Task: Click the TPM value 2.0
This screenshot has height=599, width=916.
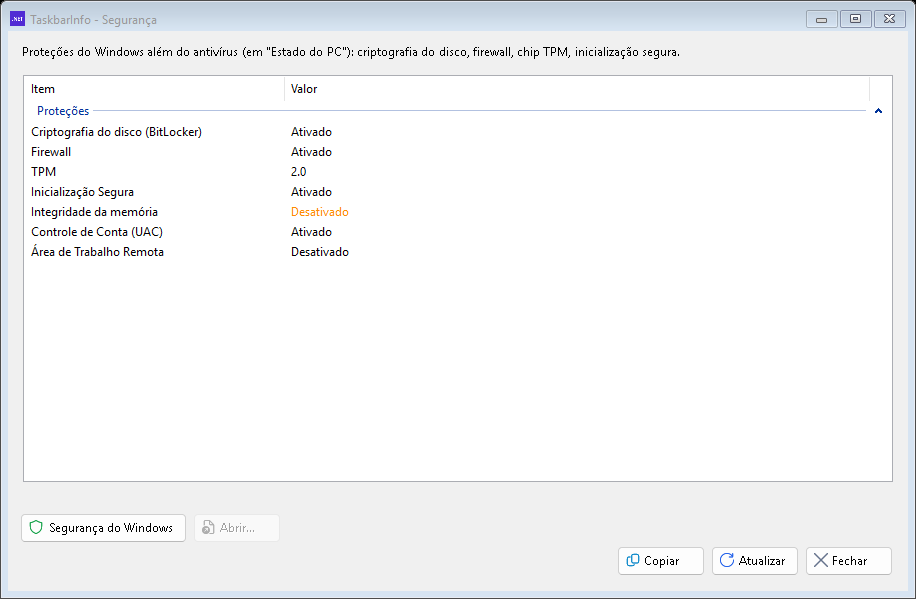Action: (299, 172)
